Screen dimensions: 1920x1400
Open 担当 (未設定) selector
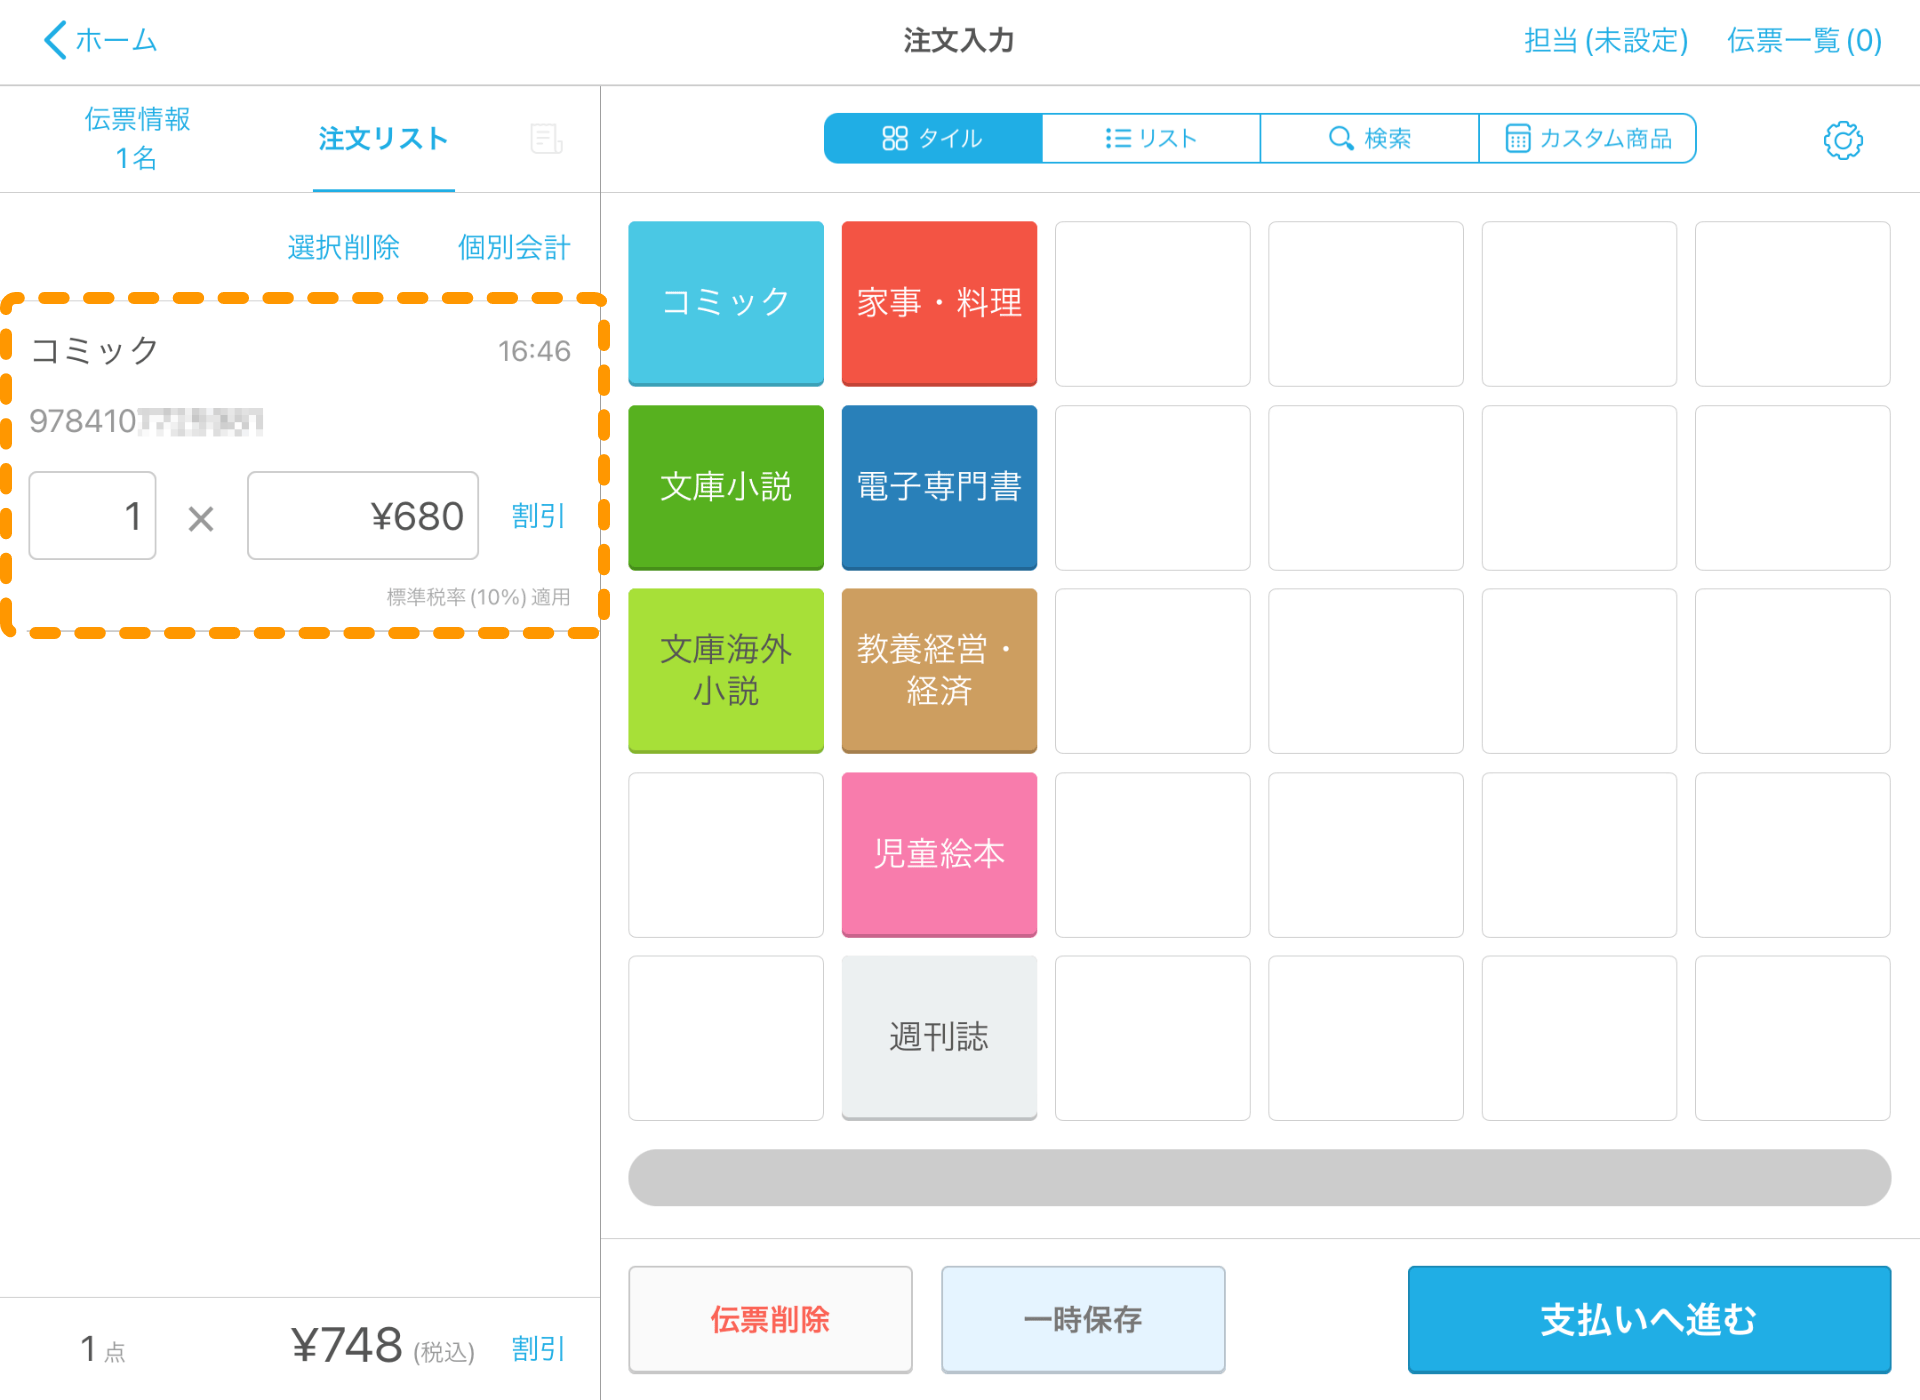click(1606, 40)
